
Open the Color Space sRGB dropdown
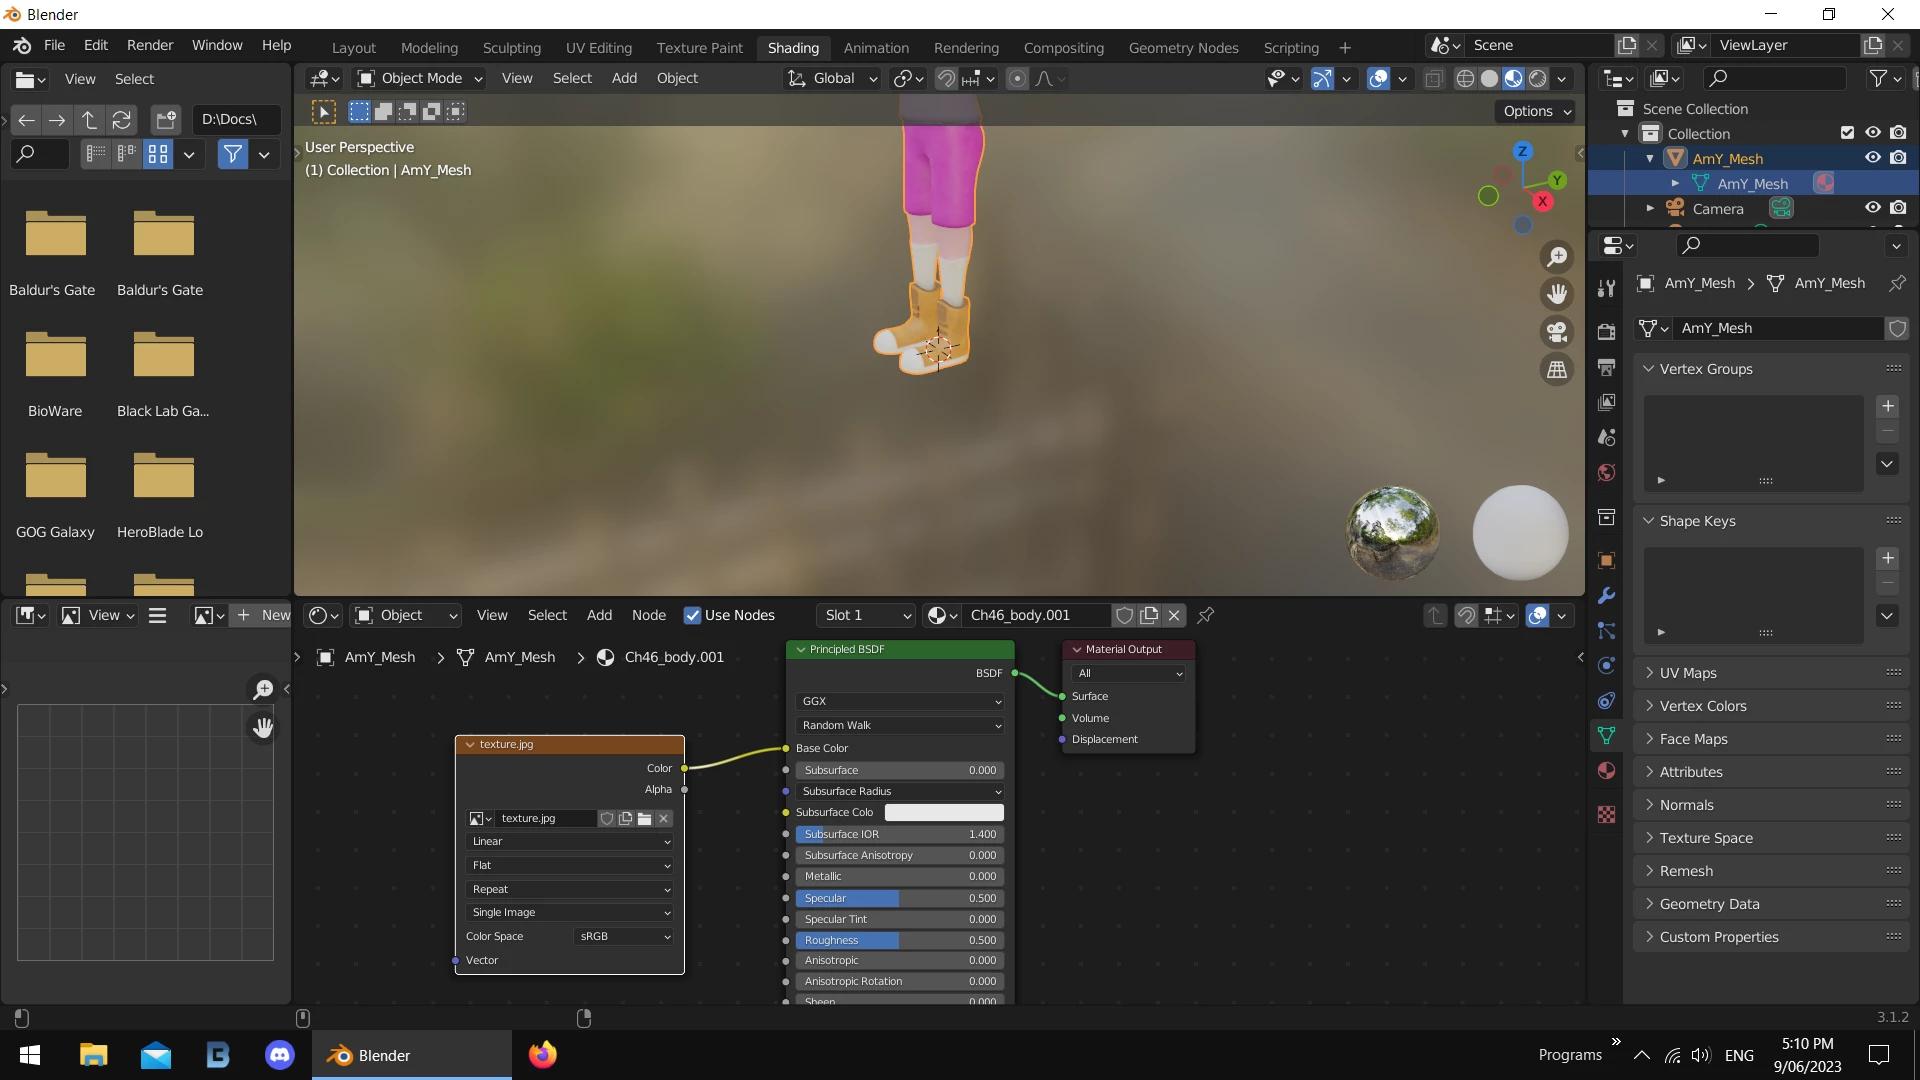click(x=625, y=937)
